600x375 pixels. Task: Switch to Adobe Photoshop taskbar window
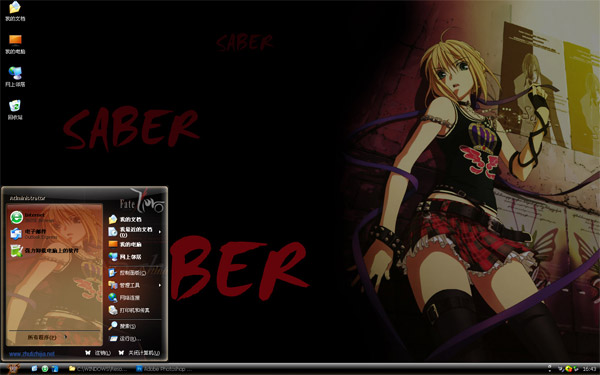pos(165,369)
